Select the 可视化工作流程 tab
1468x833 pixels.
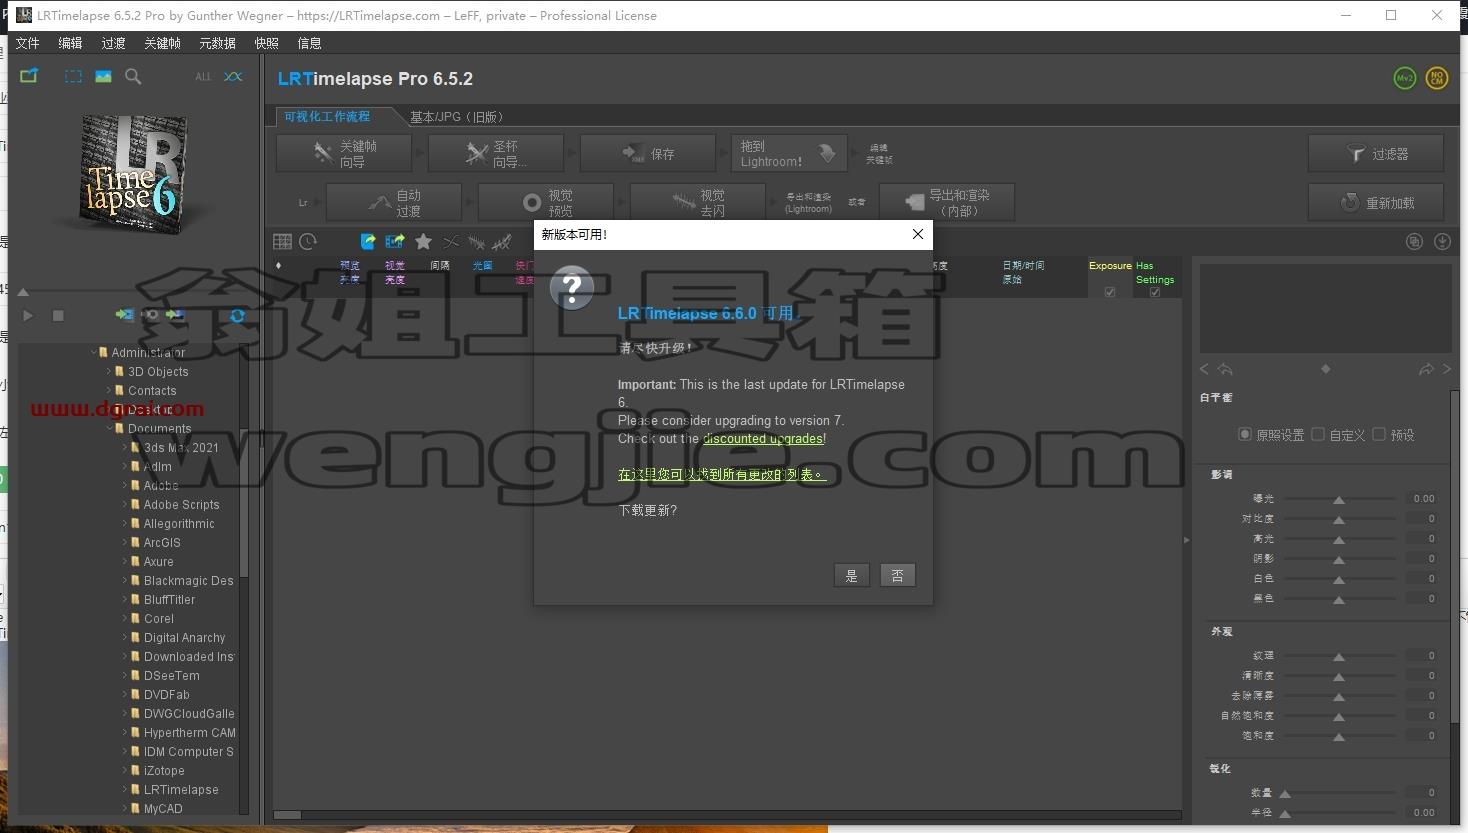coord(327,117)
